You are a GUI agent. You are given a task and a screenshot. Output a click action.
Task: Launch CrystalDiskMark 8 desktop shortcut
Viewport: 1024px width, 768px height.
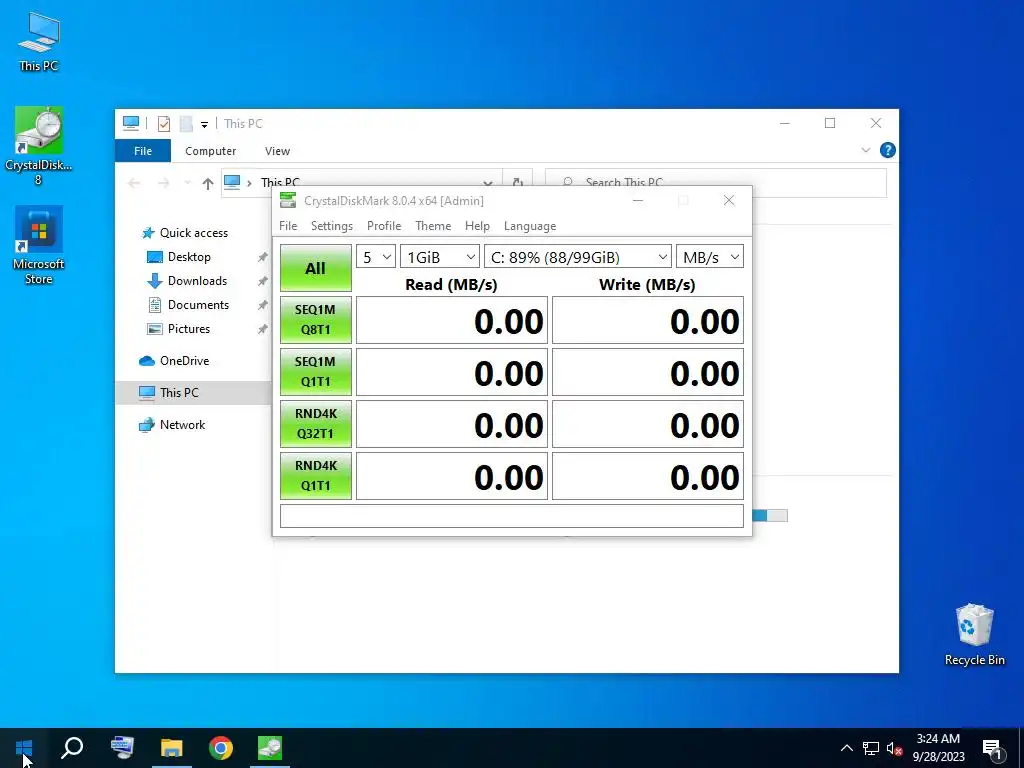coord(39,146)
